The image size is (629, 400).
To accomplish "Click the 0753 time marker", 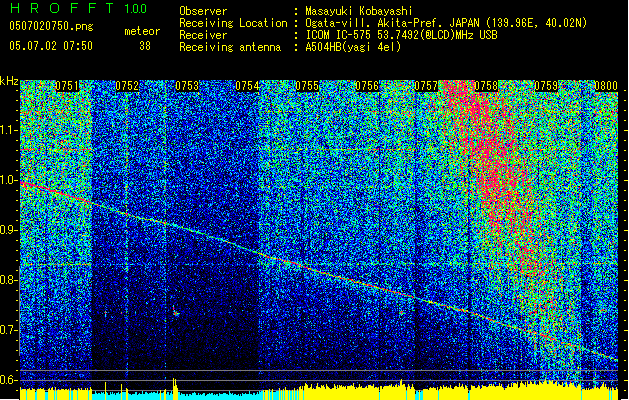I will pyautogui.click(x=187, y=86).
